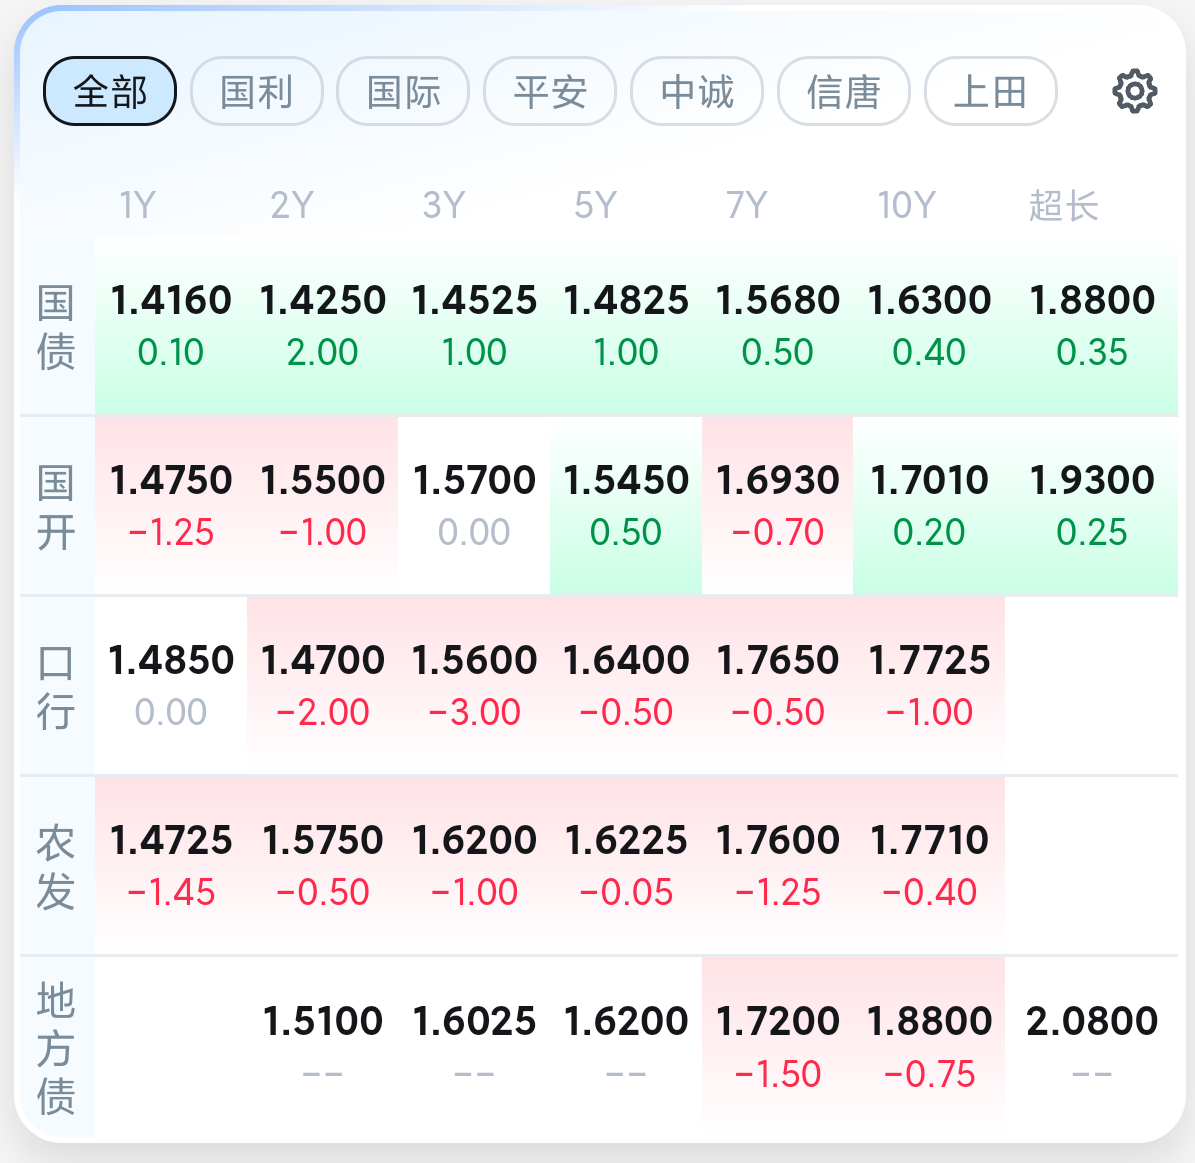Select the 国开 3Y yield 1.5700
Viewport: 1195px width, 1163px height.
[x=474, y=506]
